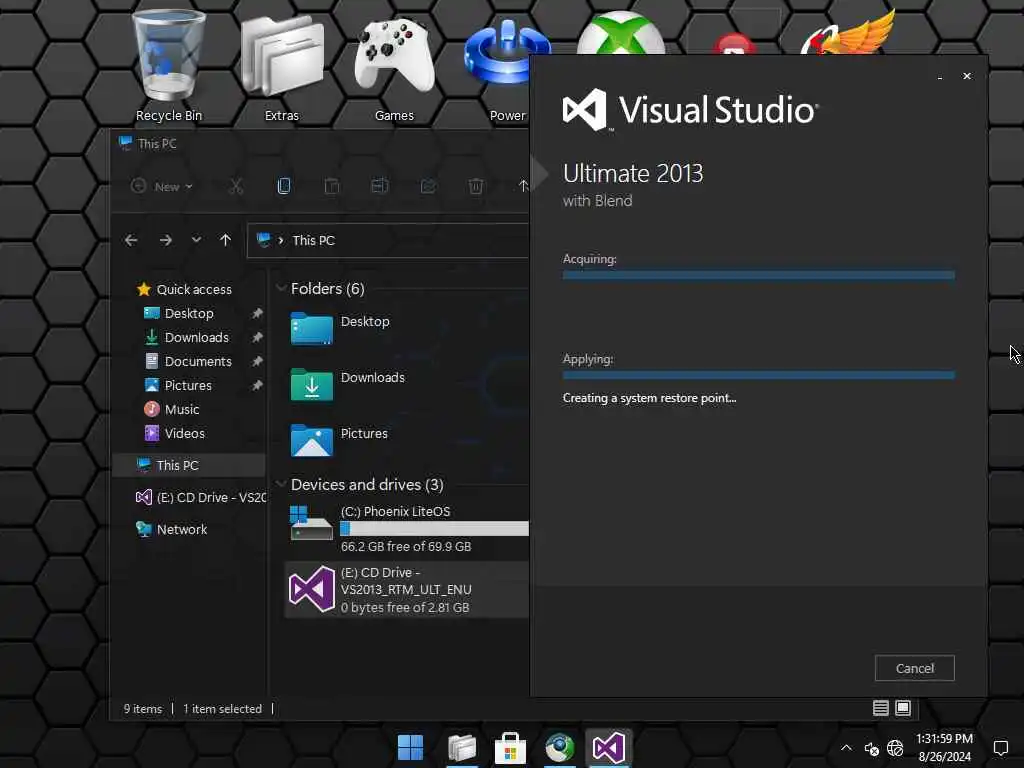Viewport: 1024px width, 768px height.
Task: Click the muted volume tray icon
Action: [871, 748]
